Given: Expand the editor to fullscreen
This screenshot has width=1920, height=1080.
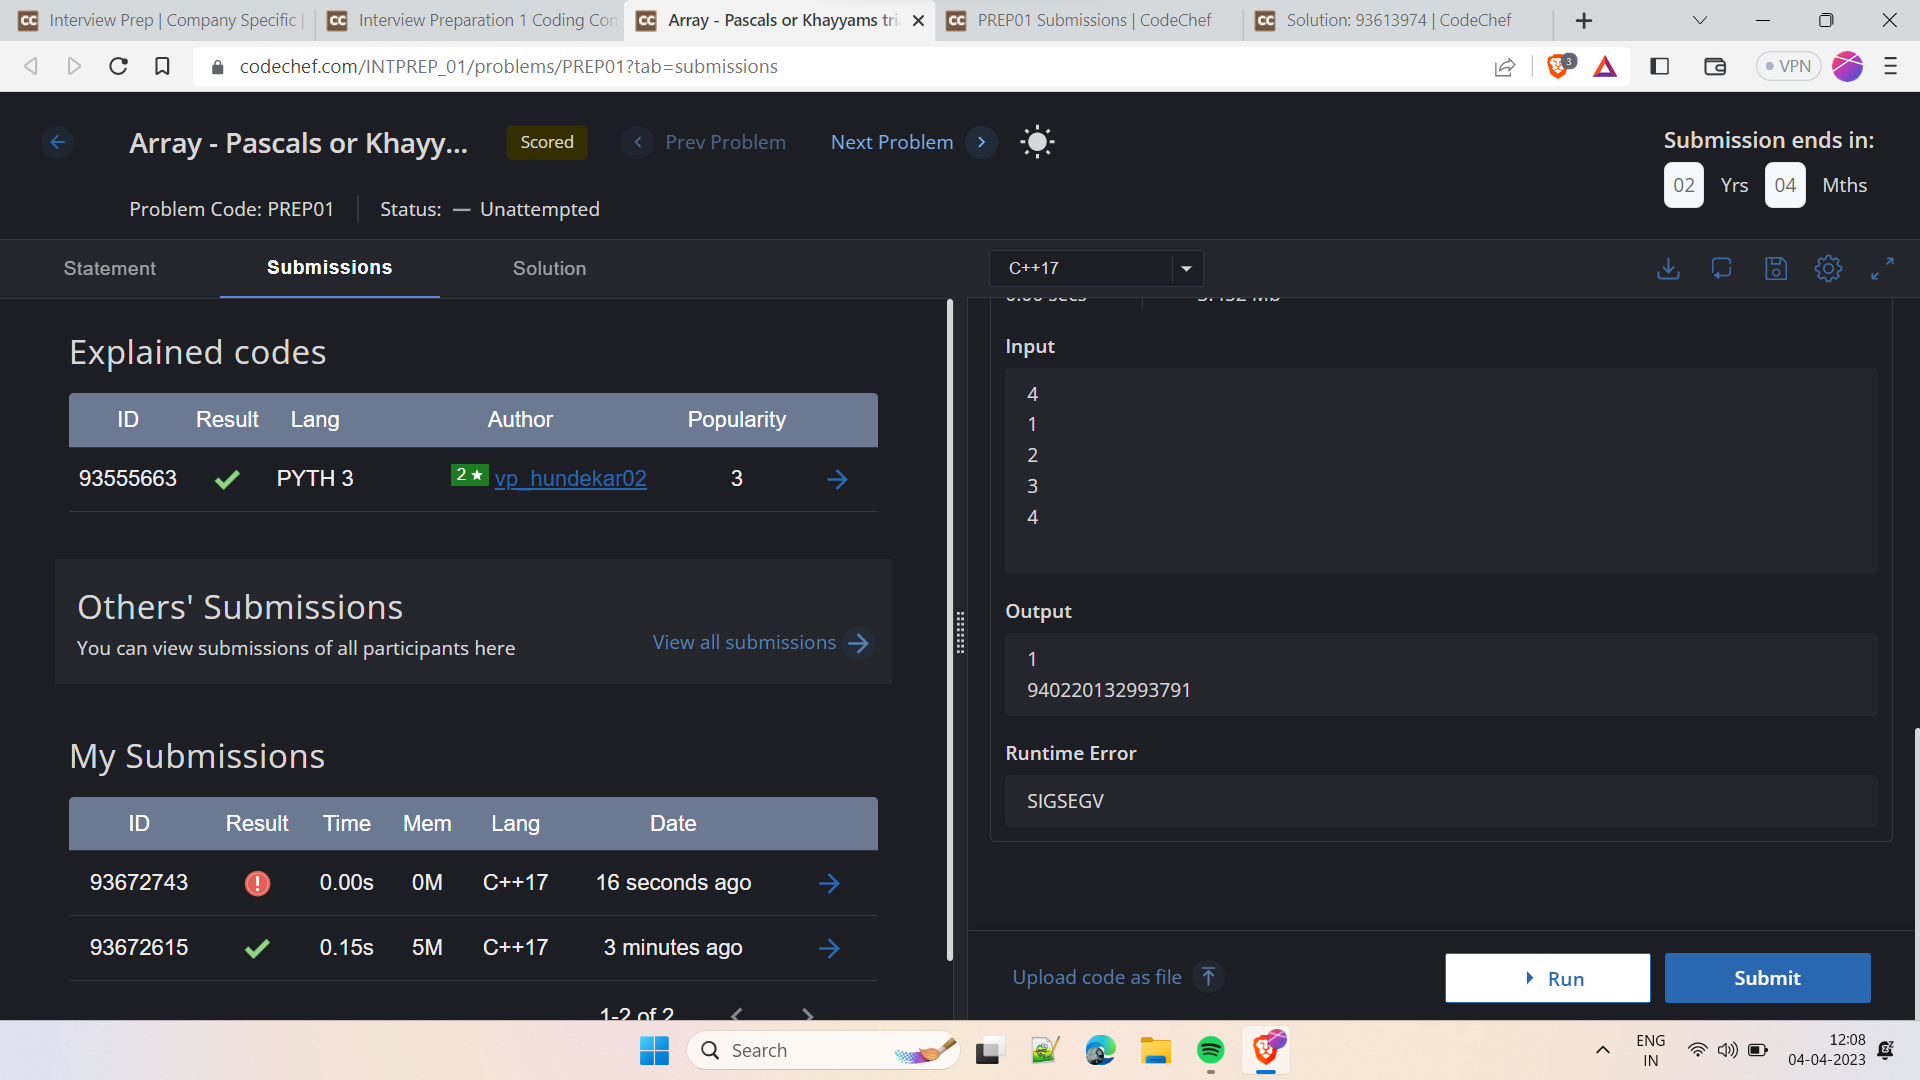Looking at the screenshot, I should pyautogui.click(x=1882, y=268).
